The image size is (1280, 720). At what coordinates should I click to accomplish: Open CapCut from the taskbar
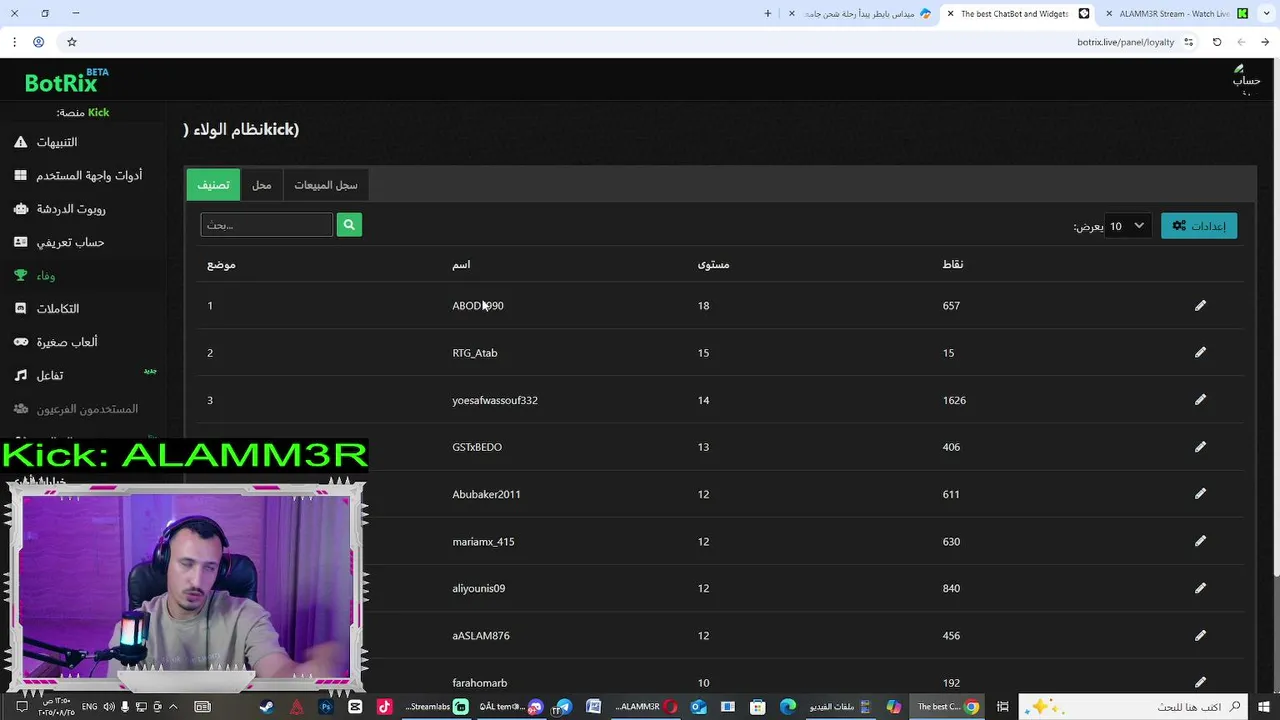coord(355,707)
